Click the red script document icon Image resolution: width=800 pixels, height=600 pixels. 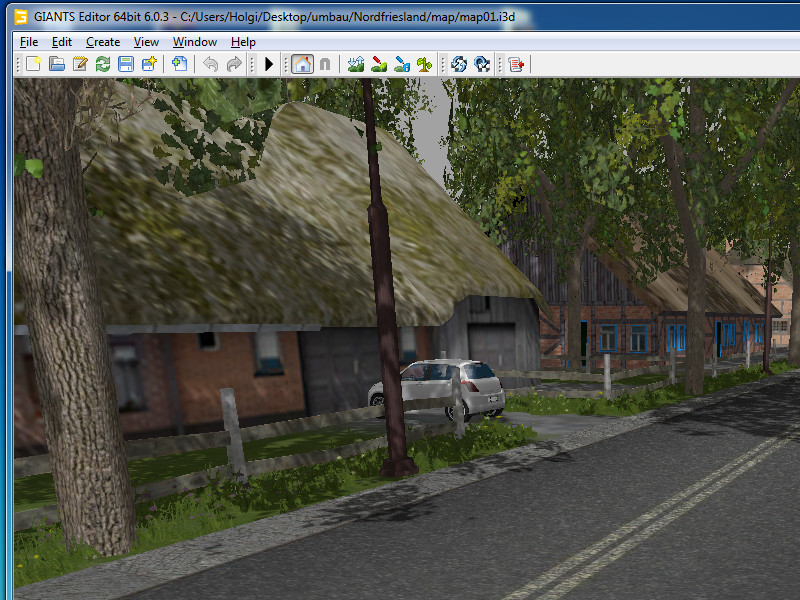coord(516,64)
